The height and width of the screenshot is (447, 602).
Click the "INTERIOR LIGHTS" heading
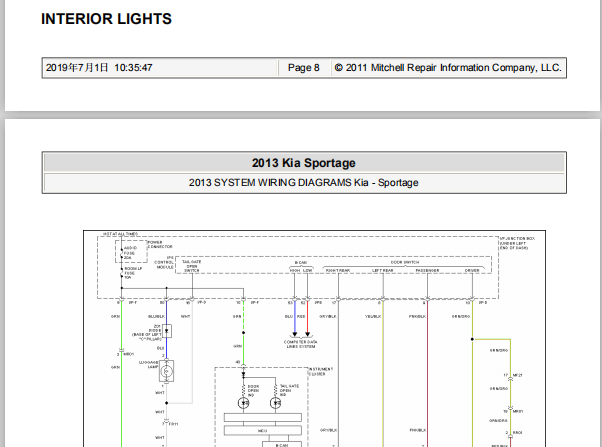click(x=106, y=19)
